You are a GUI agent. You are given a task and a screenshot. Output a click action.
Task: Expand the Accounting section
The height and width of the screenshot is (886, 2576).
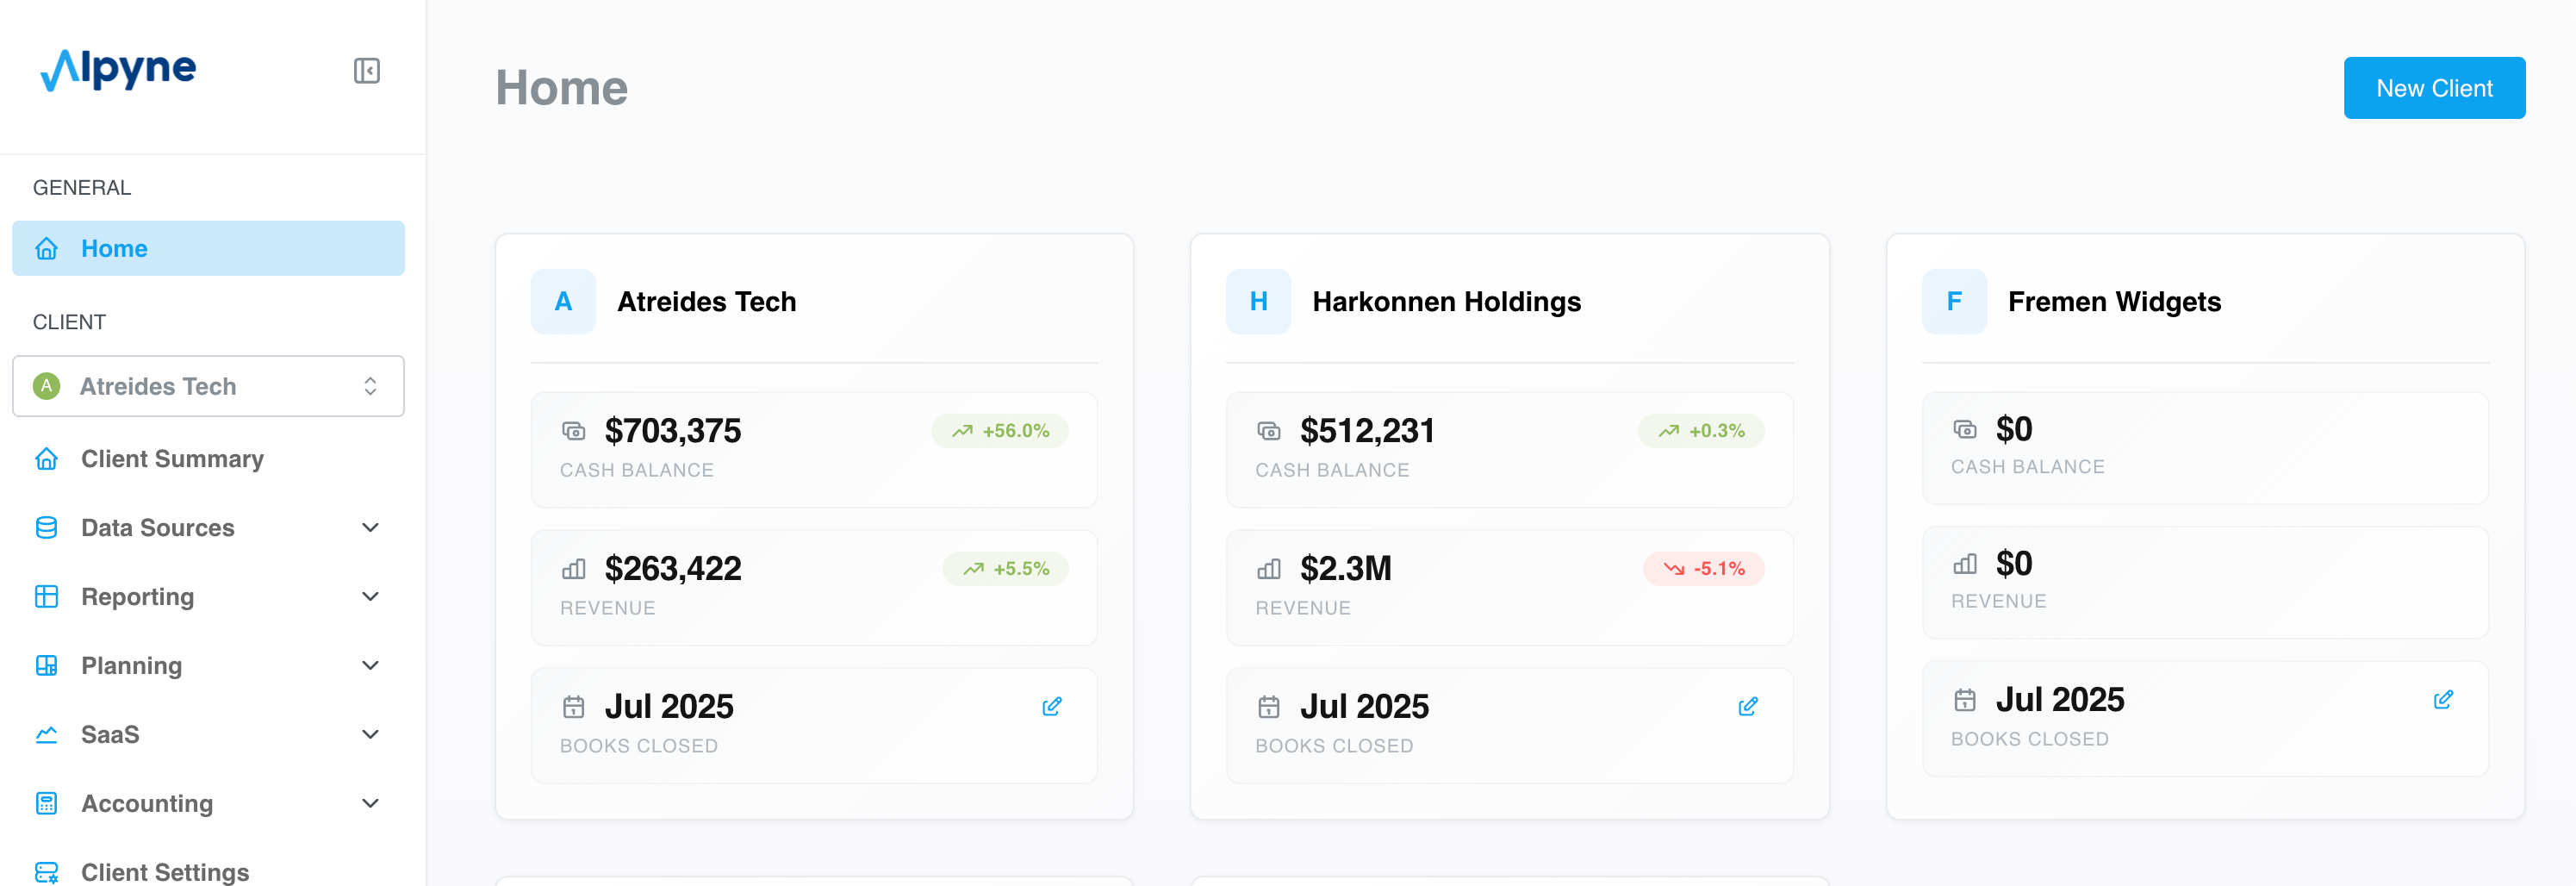[370, 804]
